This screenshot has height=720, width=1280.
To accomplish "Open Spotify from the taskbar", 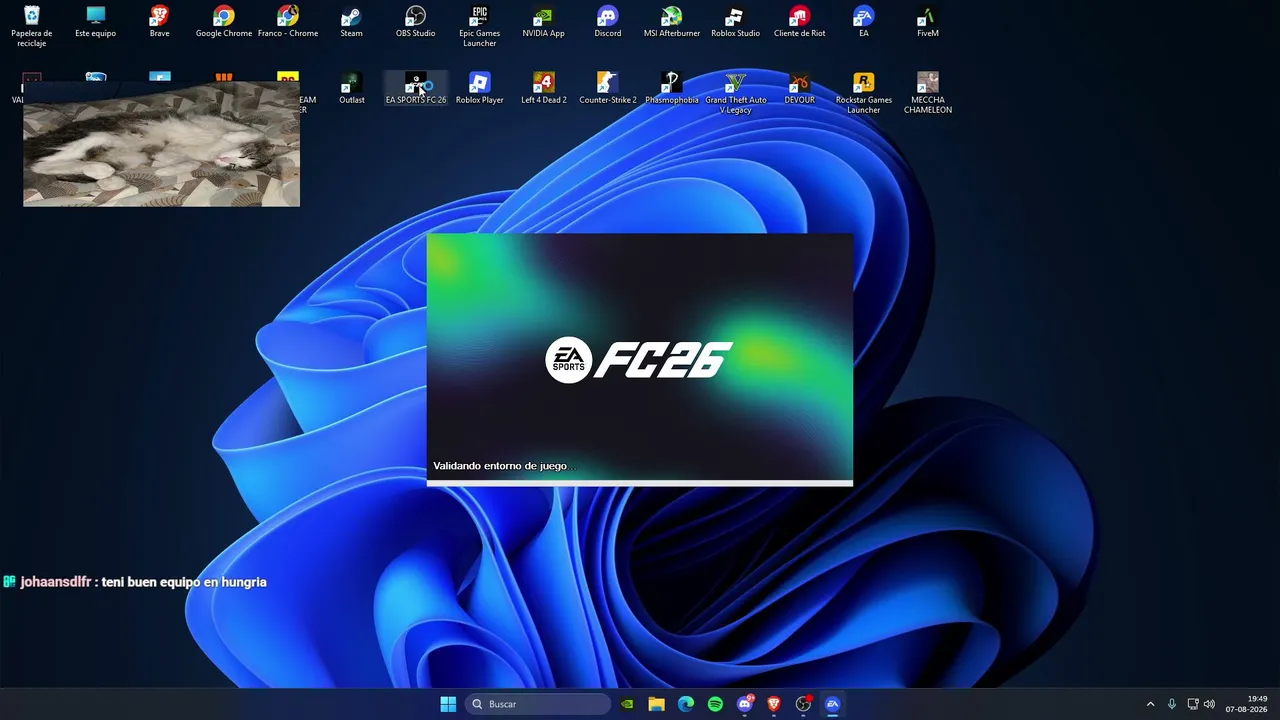I will pyautogui.click(x=715, y=704).
